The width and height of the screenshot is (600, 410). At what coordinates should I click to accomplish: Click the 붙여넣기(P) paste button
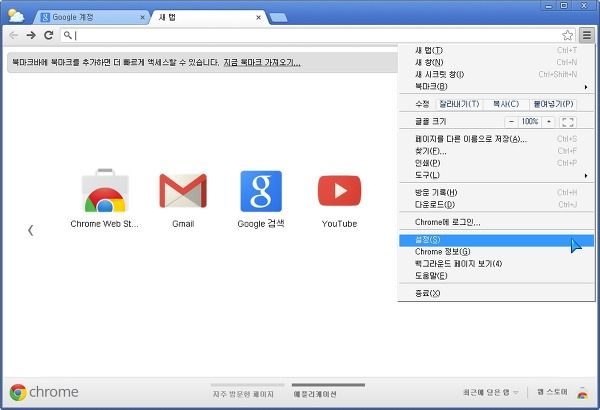pos(553,104)
